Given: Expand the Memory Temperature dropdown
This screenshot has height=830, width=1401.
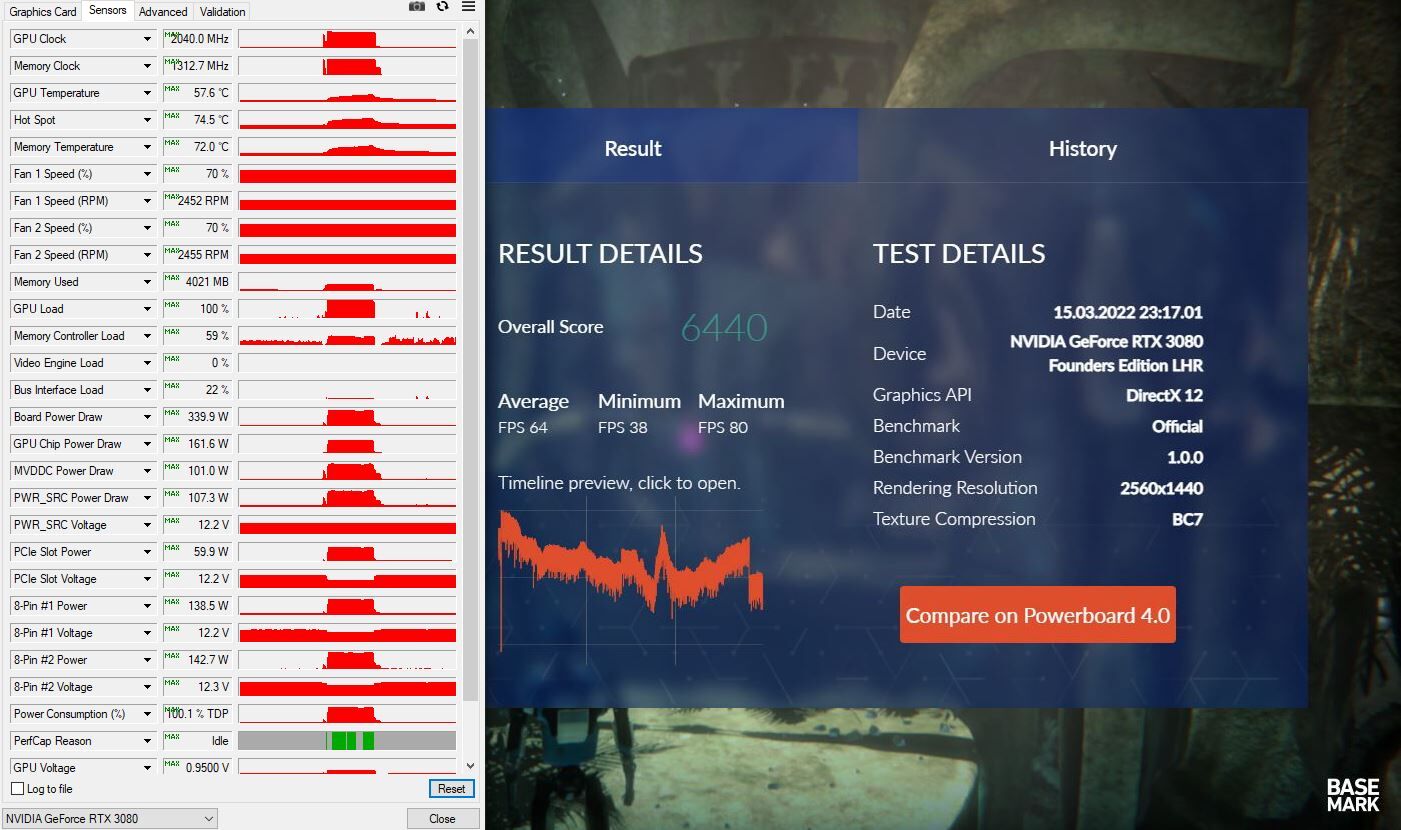Looking at the screenshot, I should [147, 147].
